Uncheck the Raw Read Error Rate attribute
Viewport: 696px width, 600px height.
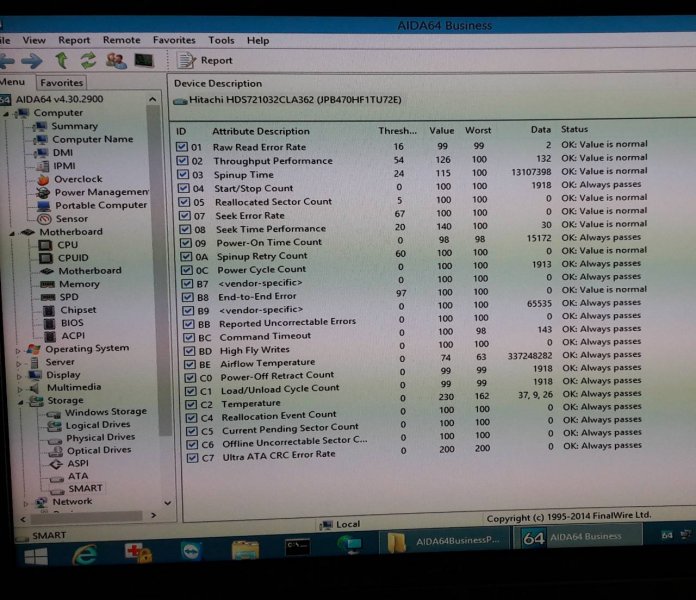coord(181,146)
